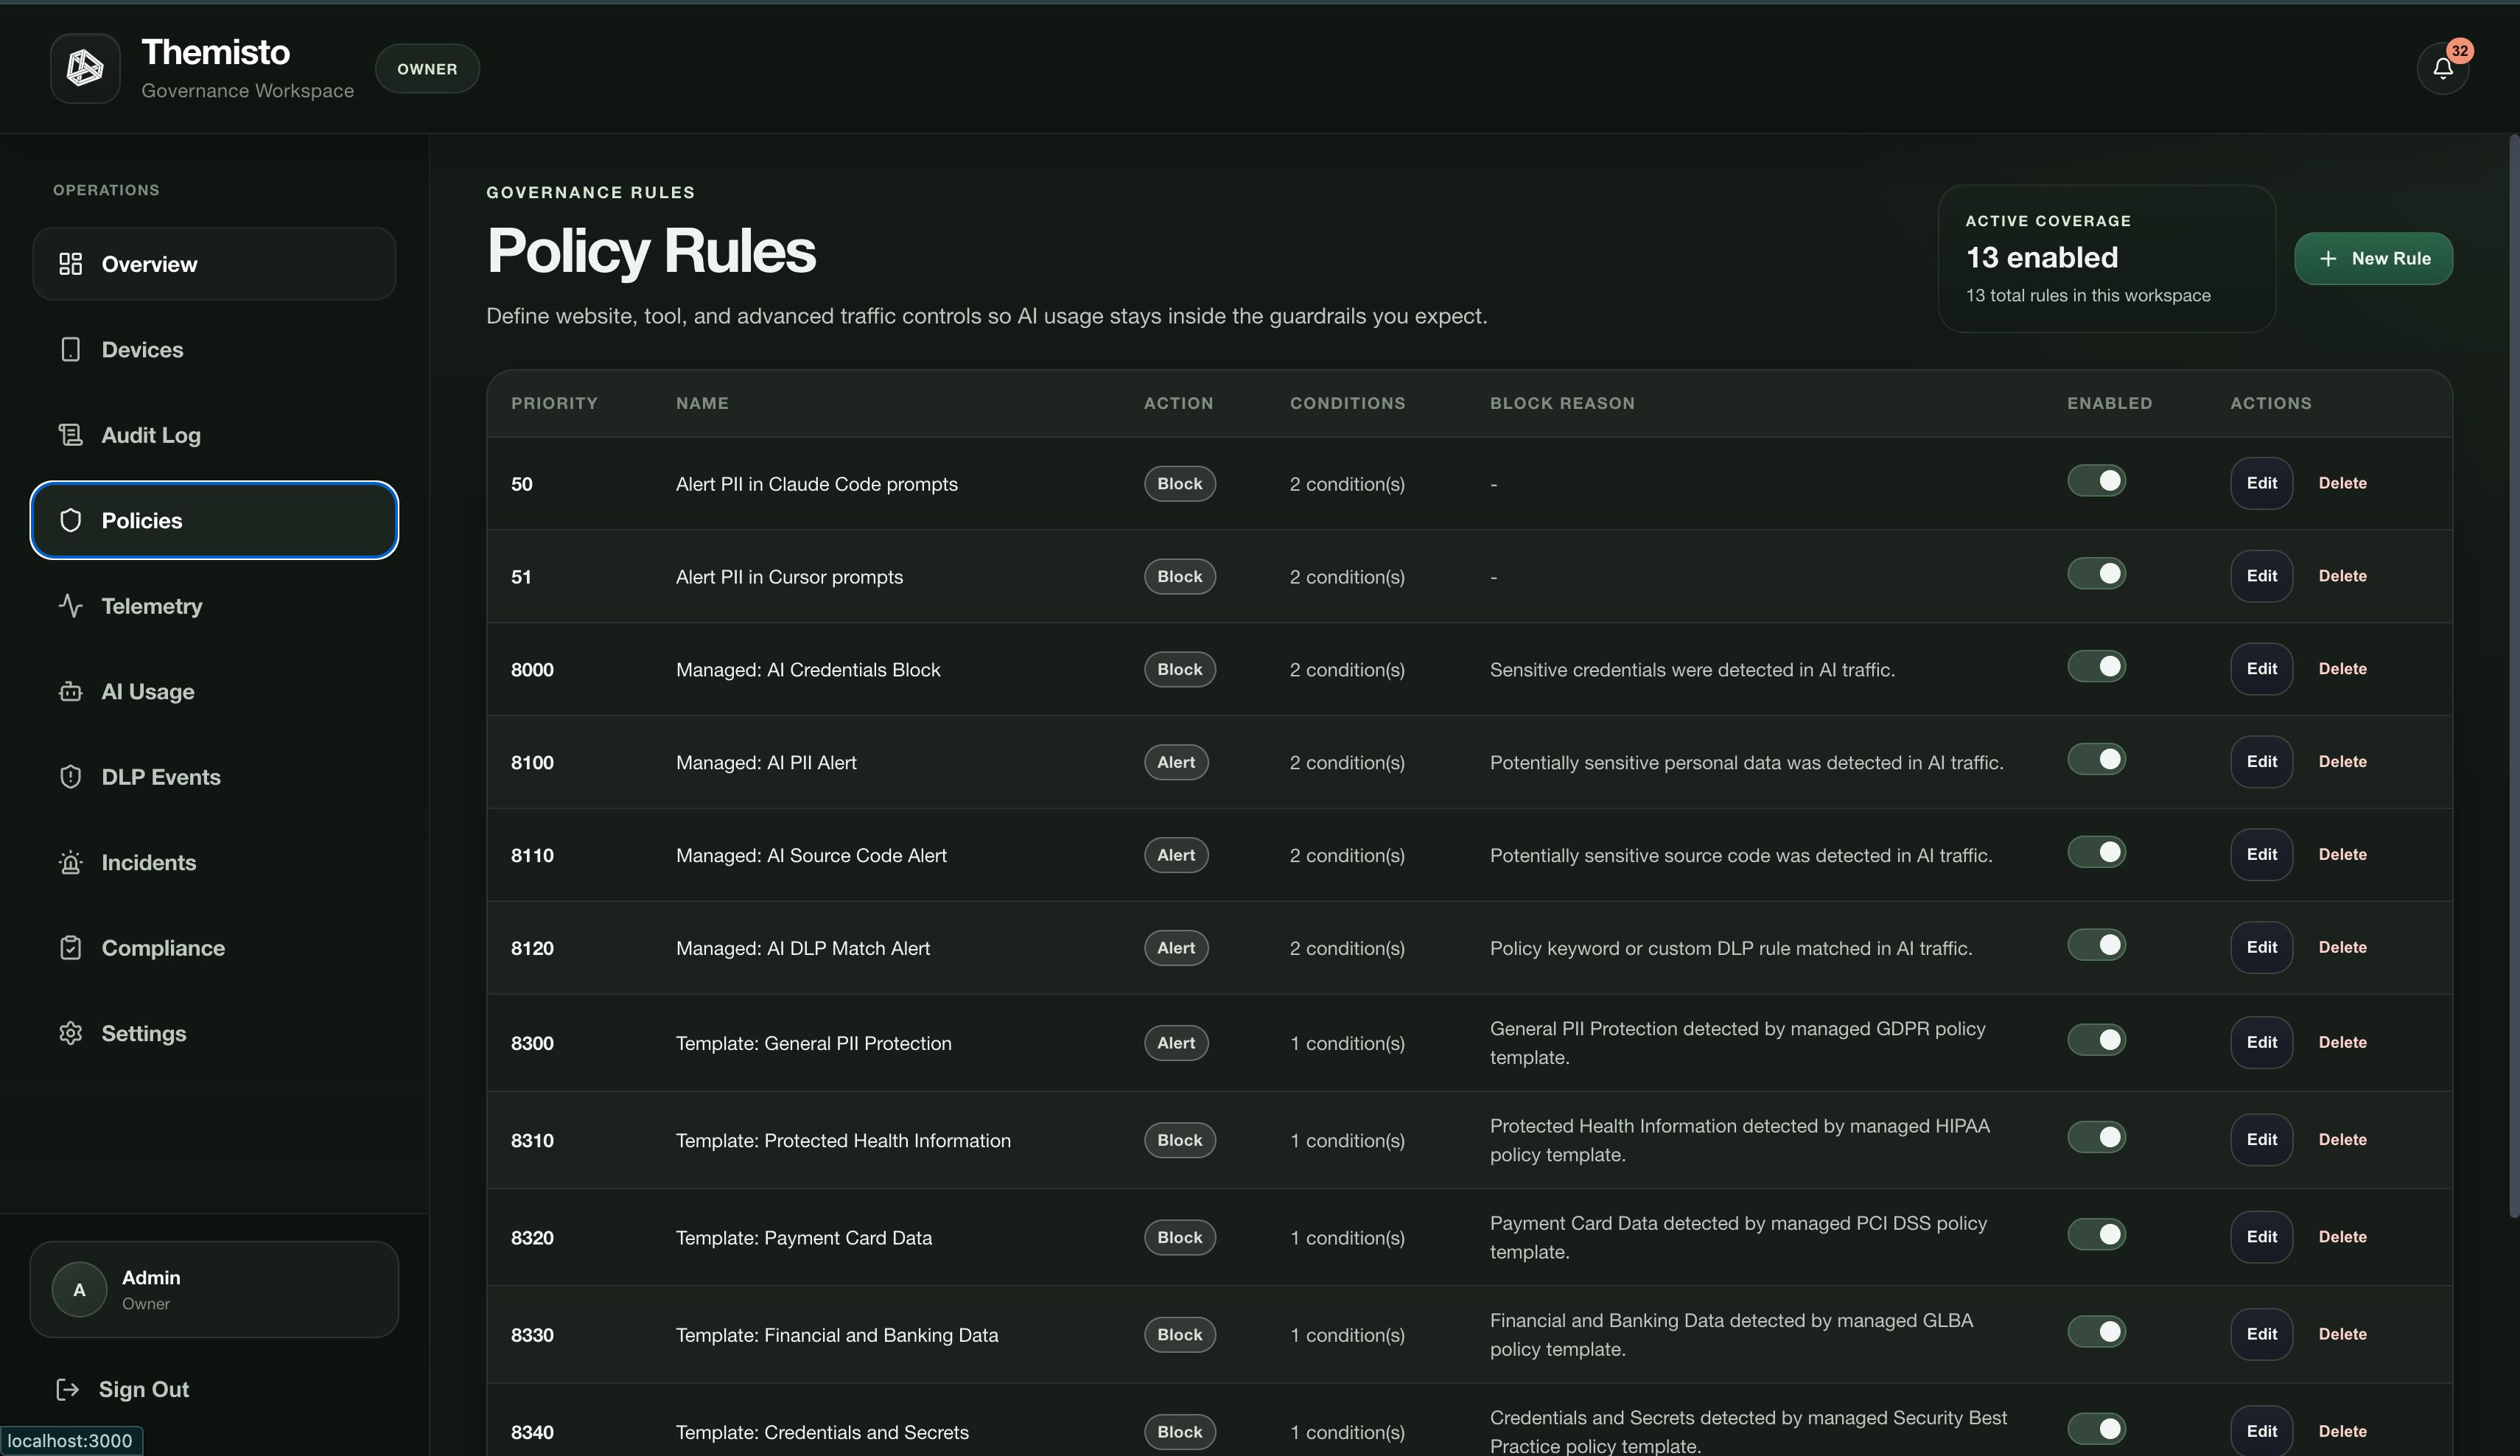Open the Admin Owner profile card

[x=214, y=1289]
